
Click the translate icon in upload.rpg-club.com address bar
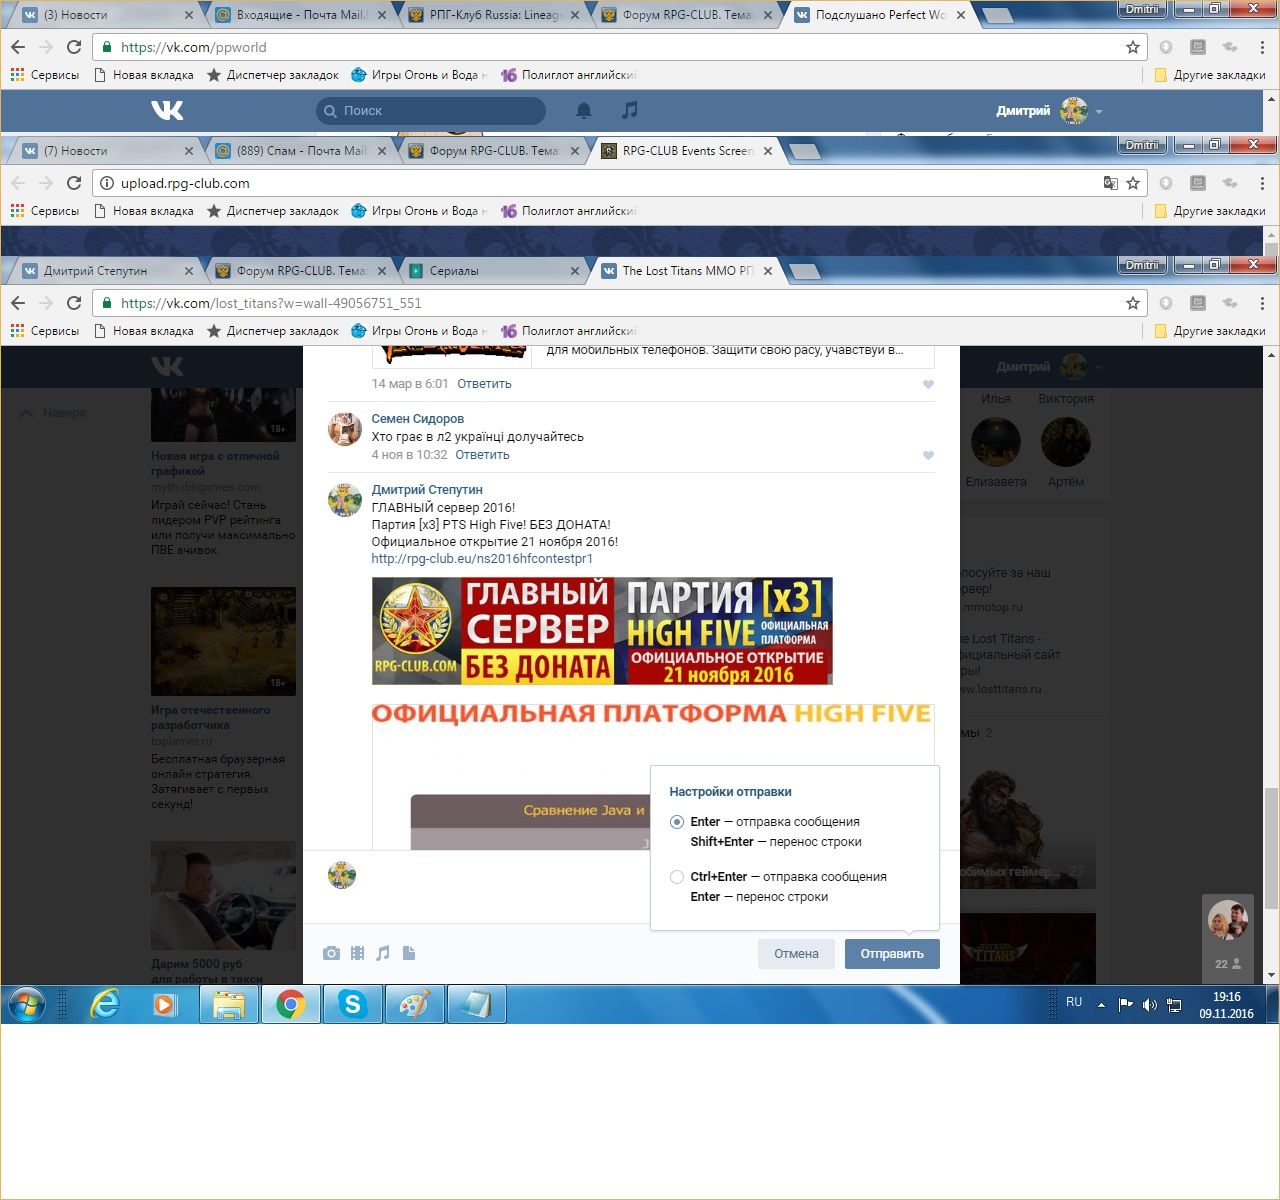[x=1110, y=183]
